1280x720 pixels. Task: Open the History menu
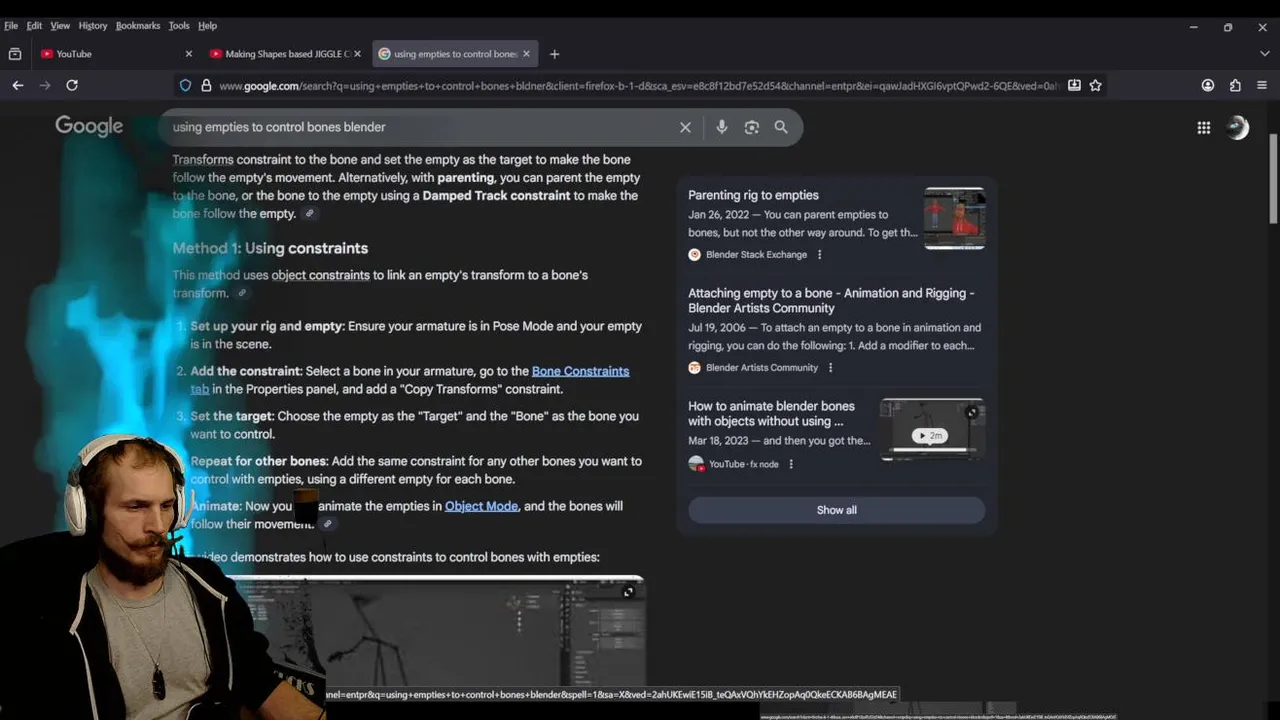pos(92,25)
